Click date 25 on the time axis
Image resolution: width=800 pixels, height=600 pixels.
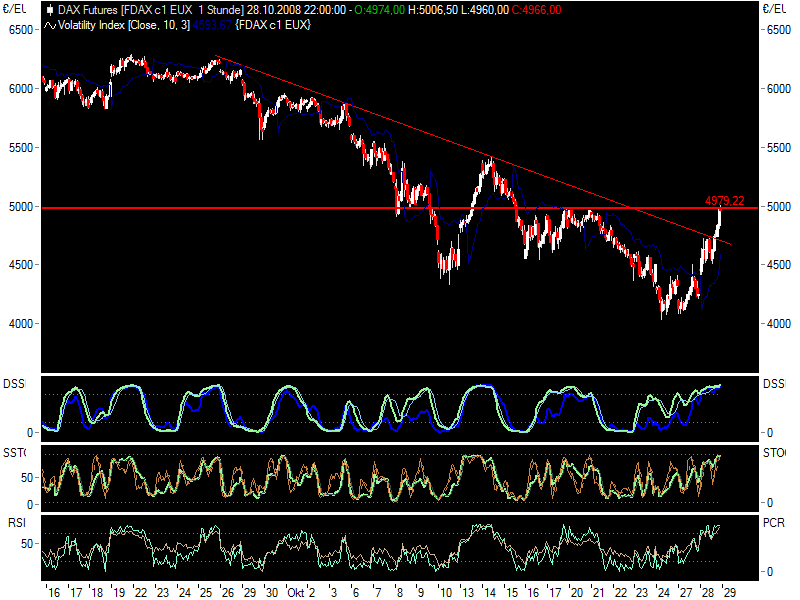pyautogui.click(x=206, y=593)
